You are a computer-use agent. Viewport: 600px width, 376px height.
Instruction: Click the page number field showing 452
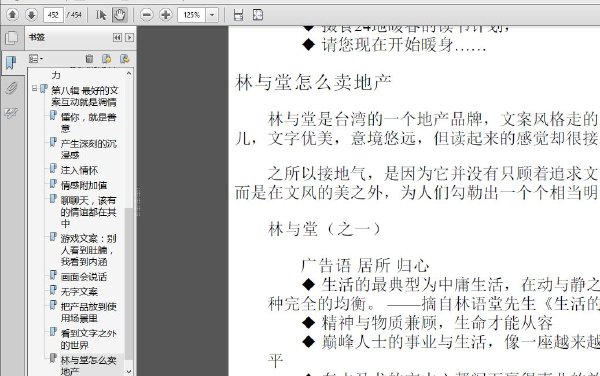(x=53, y=15)
